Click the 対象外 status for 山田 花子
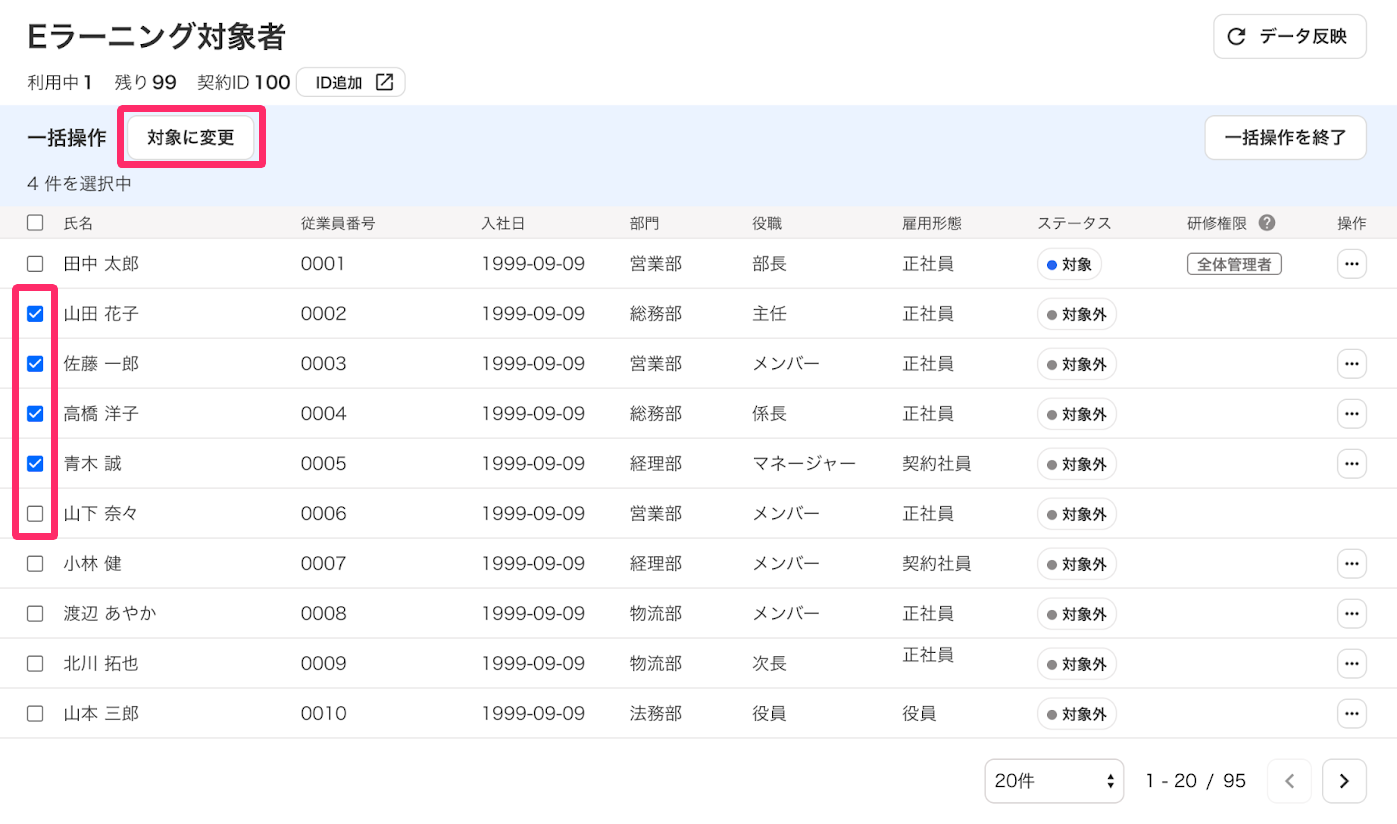Viewport: 1397px width, 824px height. click(x=1077, y=315)
